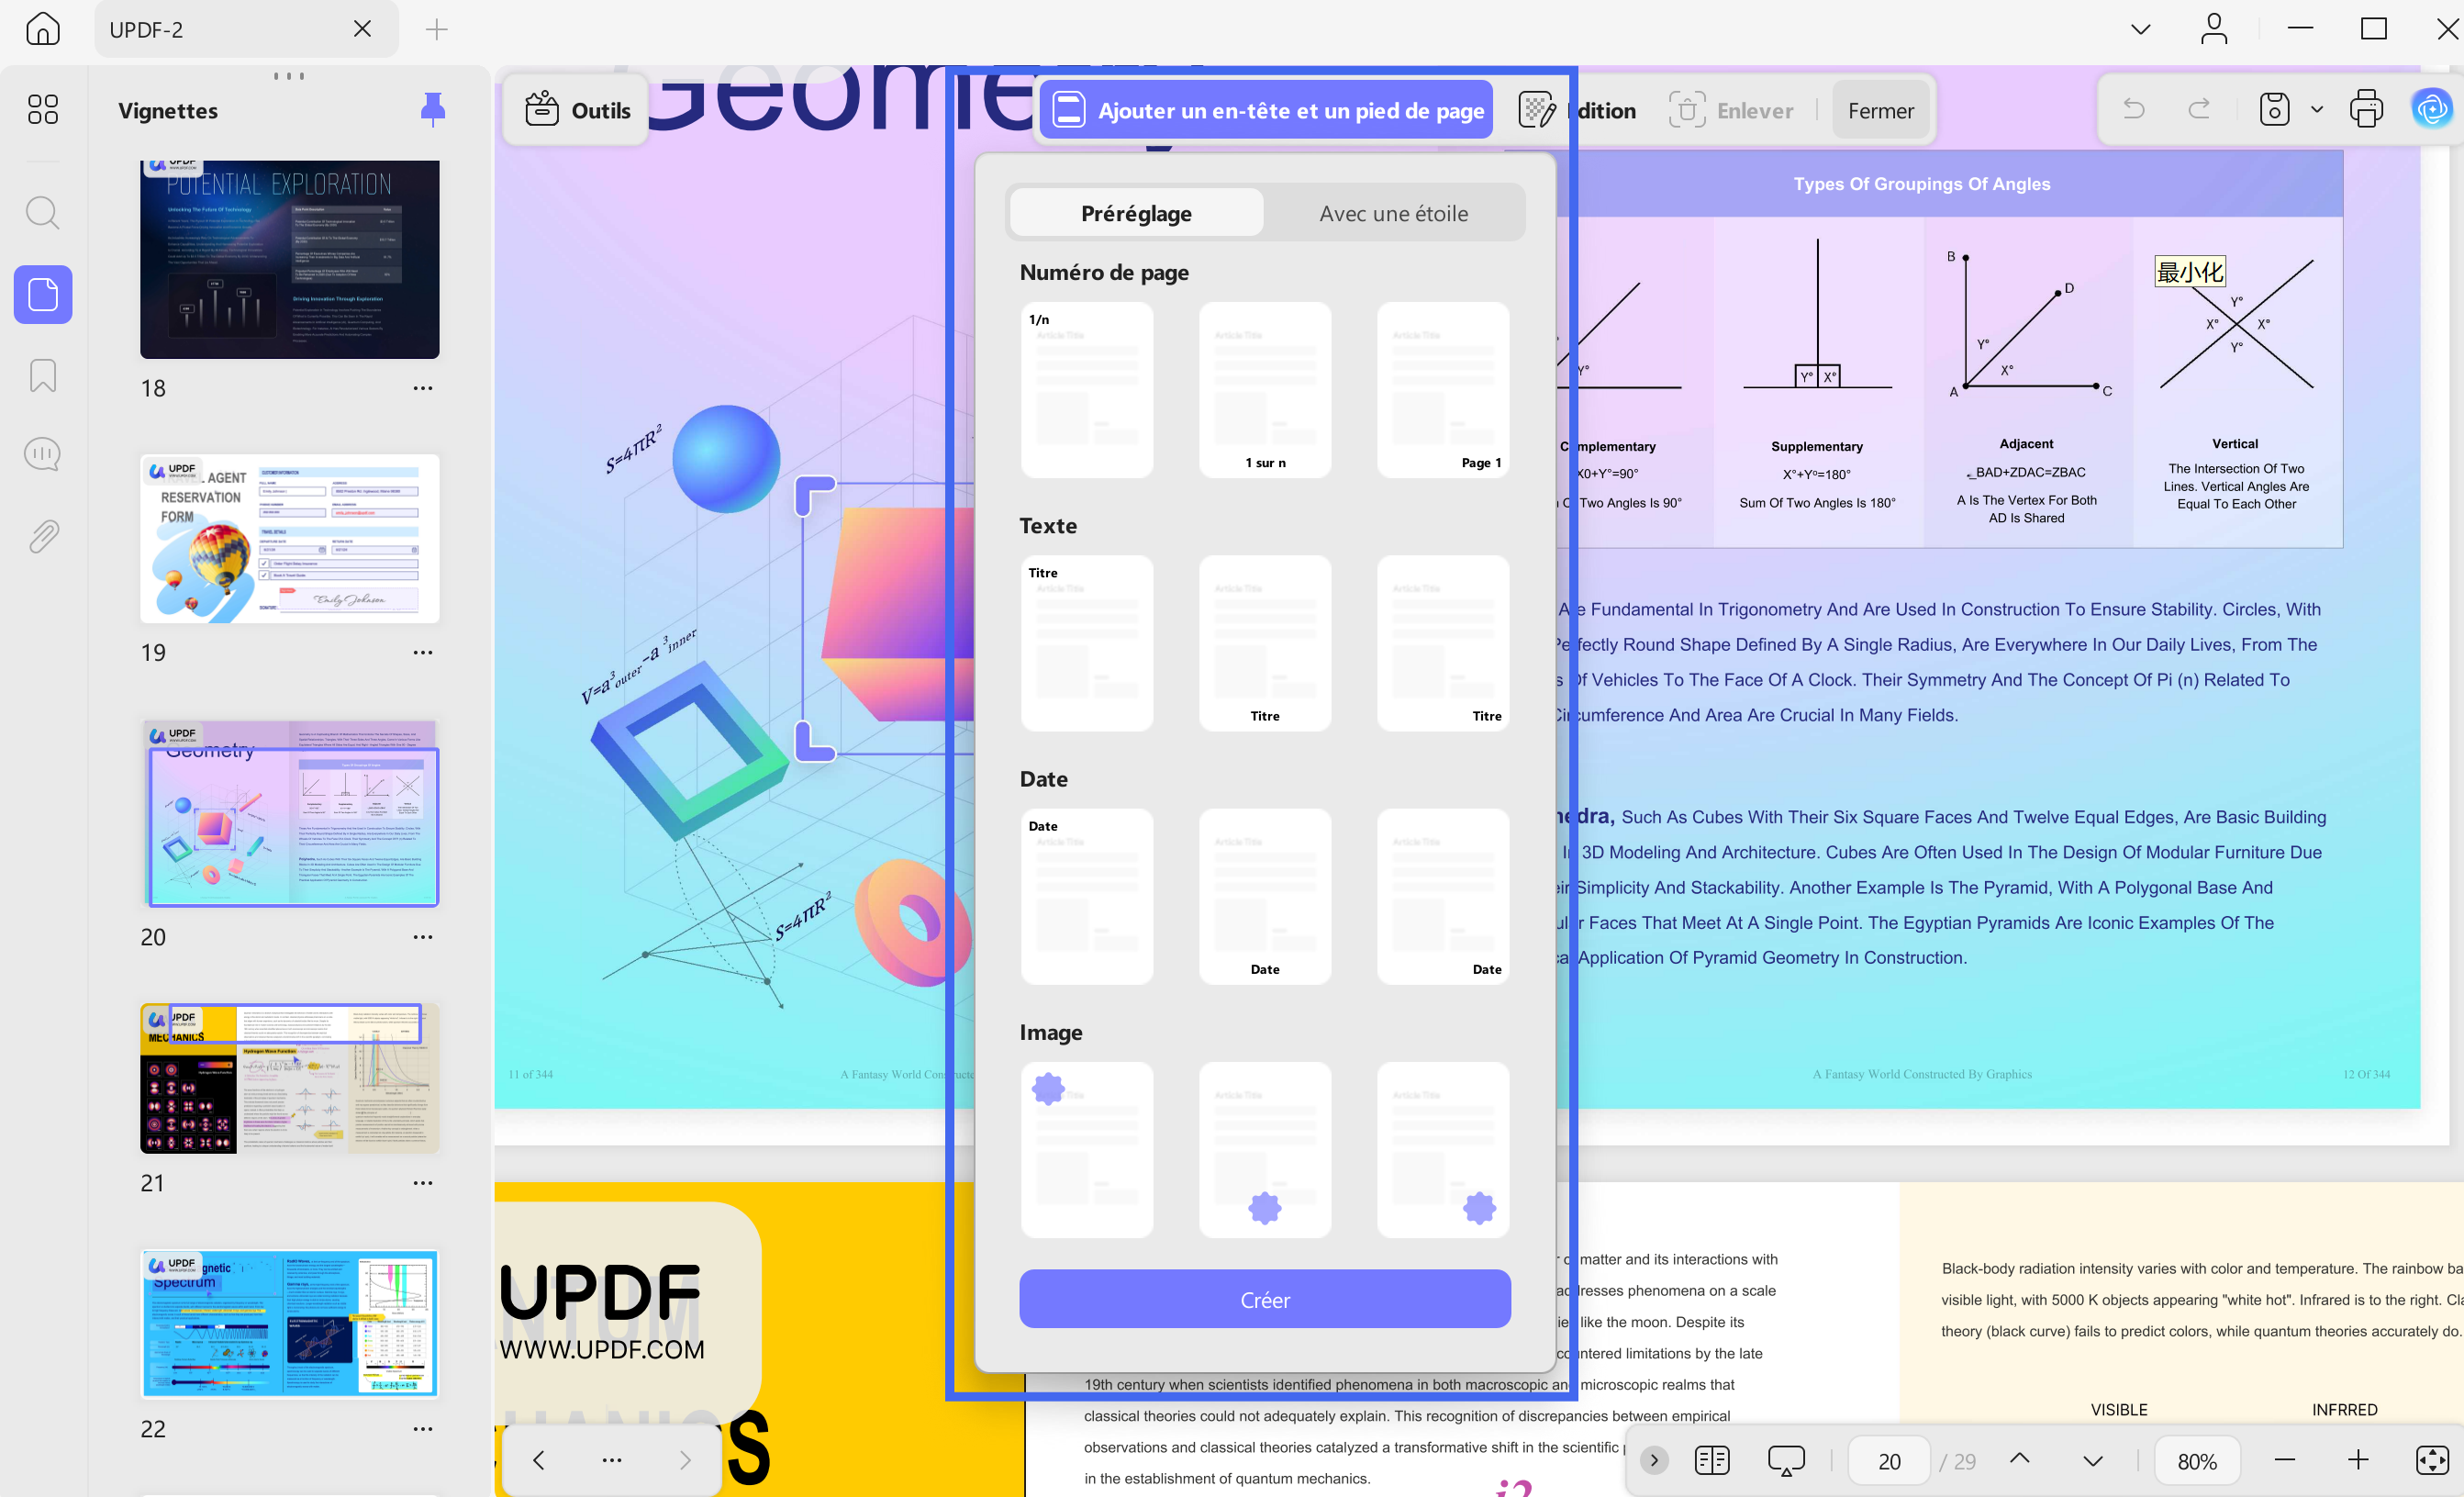Viewport: 2464px width, 1497px height.
Task: Click the Enlever button
Action: (x=1731, y=110)
